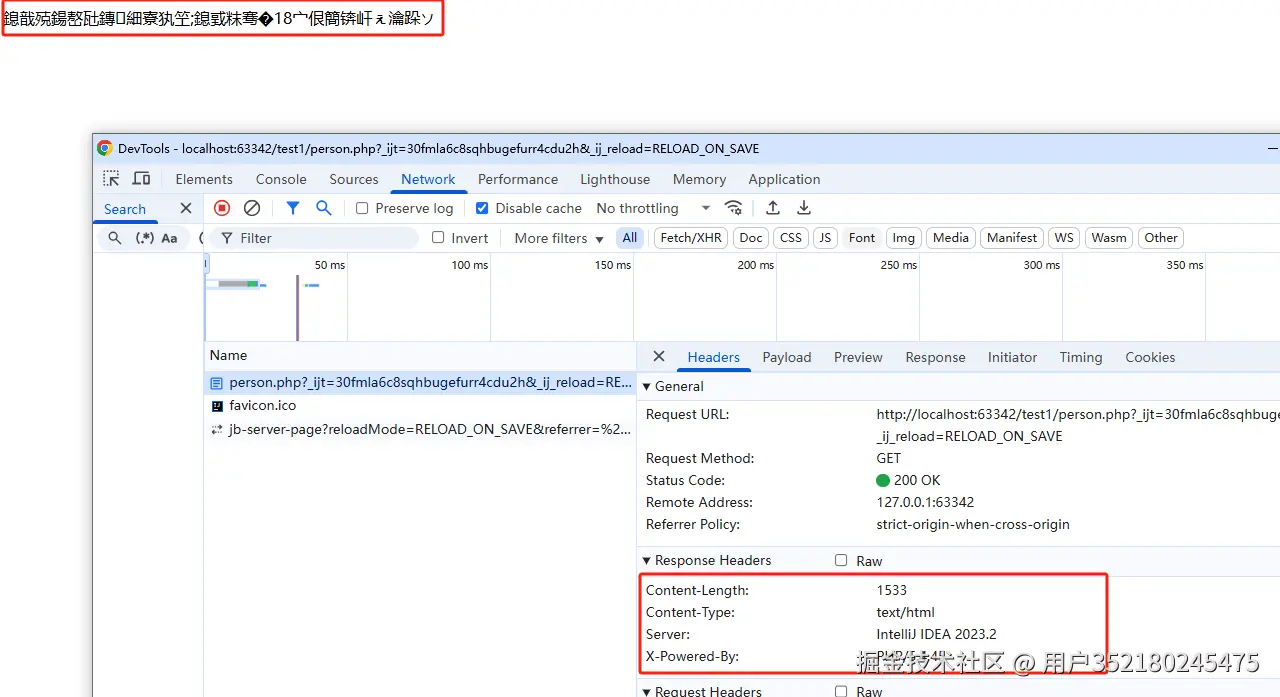The height and width of the screenshot is (697, 1280).
Task: Filter requests by Other type
Action: (1161, 238)
